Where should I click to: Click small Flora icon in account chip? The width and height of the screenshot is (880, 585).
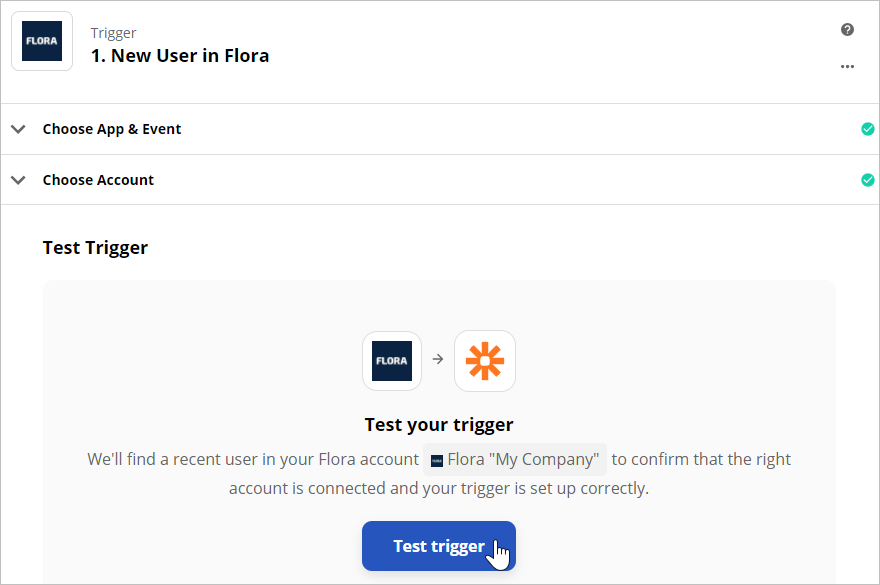tap(437, 461)
